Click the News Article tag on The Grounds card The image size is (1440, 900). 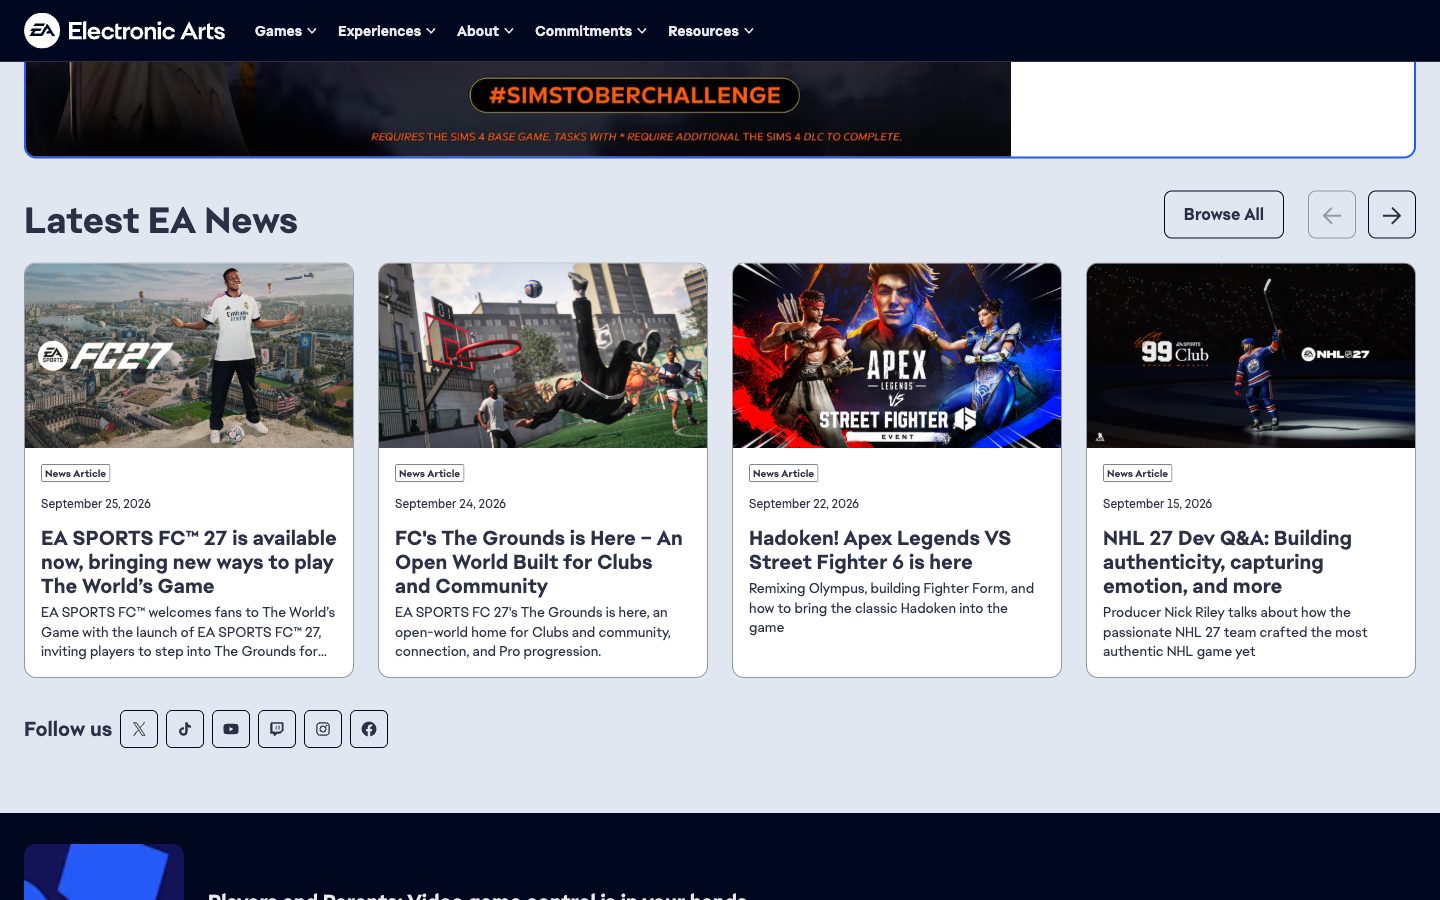pos(430,474)
